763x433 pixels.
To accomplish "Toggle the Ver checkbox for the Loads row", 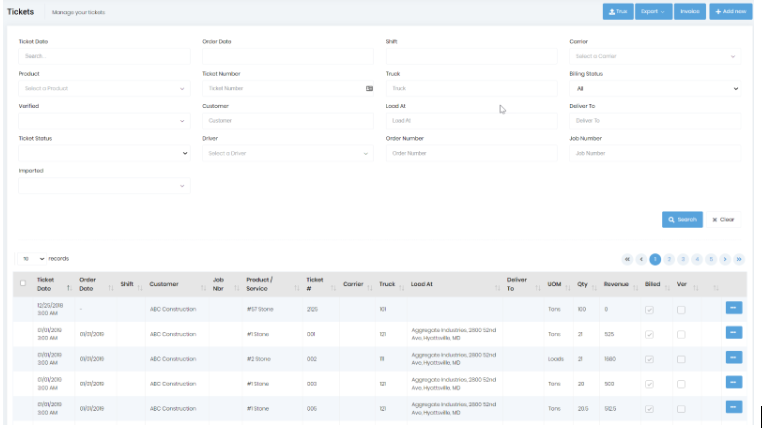I will click(x=681, y=358).
